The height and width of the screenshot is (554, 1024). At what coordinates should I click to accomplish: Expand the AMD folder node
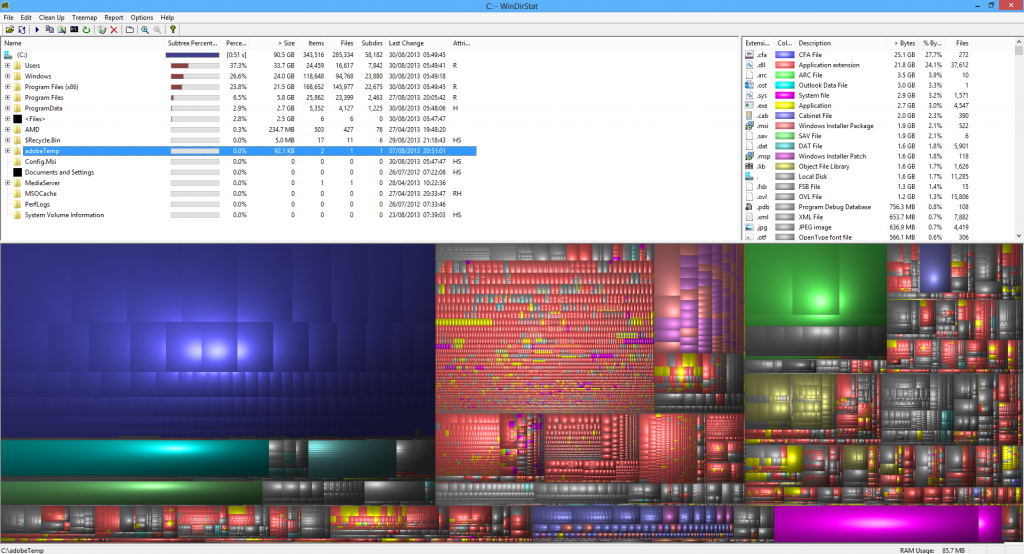8,129
